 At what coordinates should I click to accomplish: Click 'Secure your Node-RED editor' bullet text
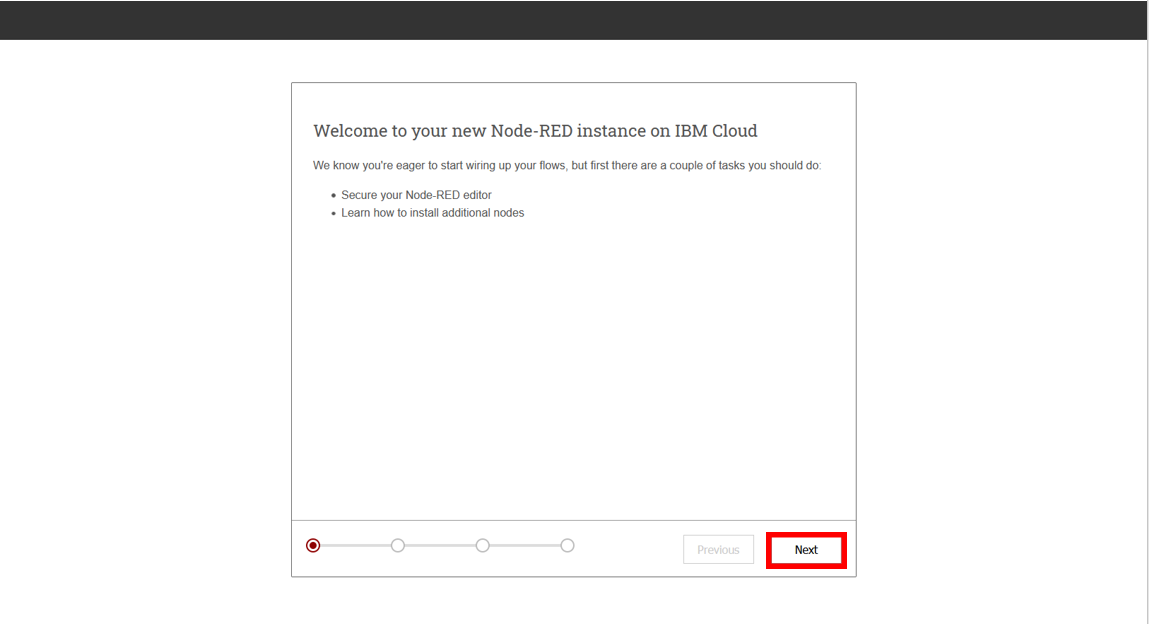click(416, 196)
